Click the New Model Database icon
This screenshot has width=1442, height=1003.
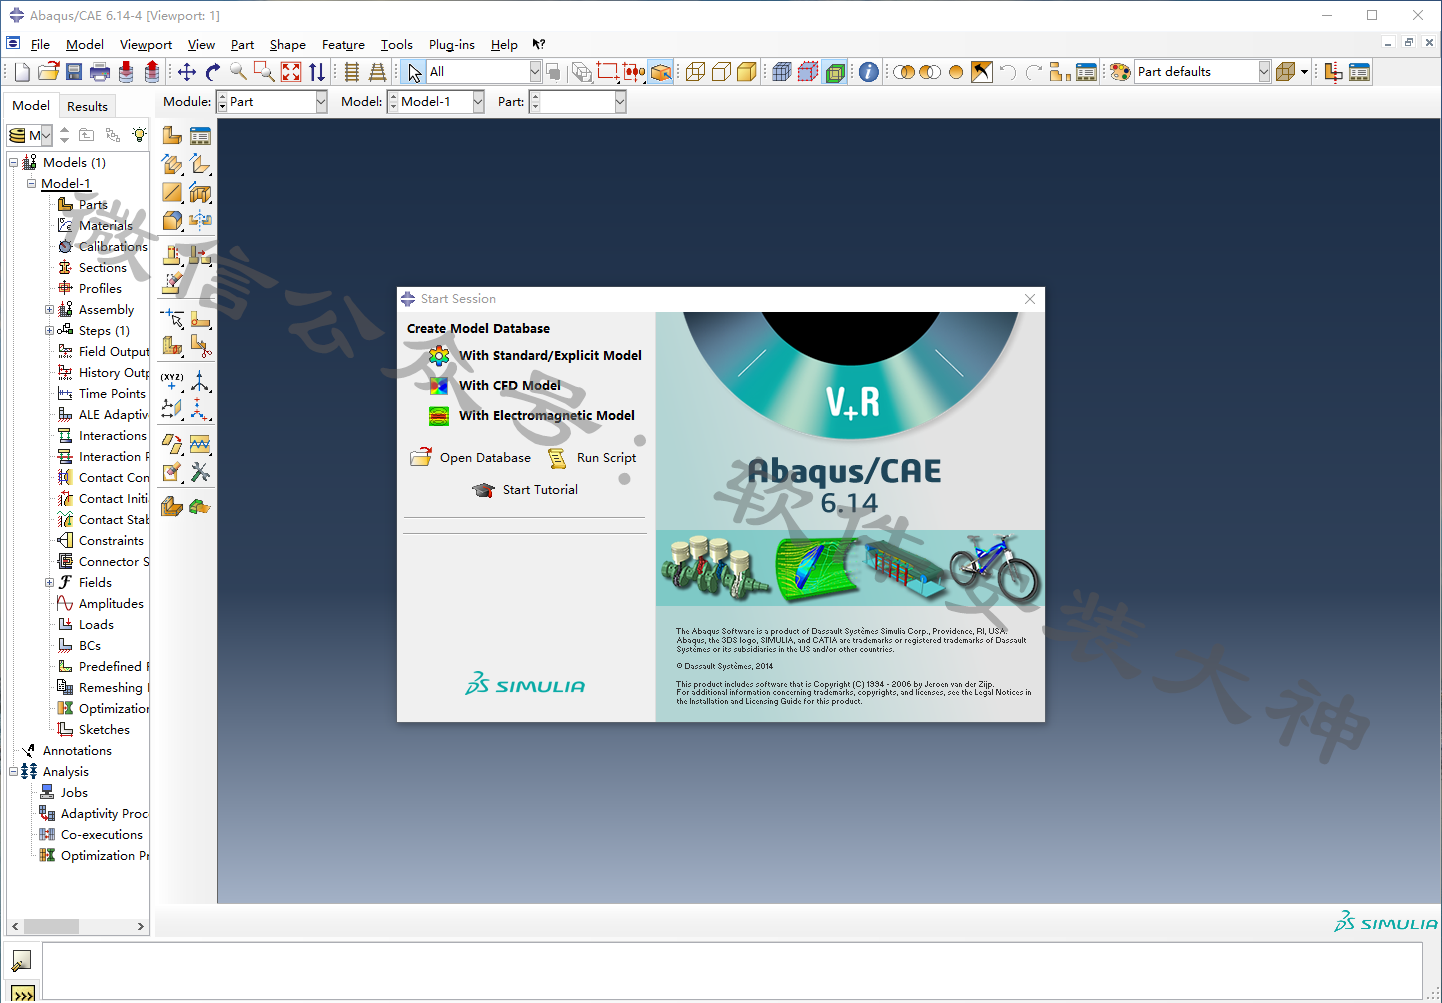pyautogui.click(x=22, y=72)
